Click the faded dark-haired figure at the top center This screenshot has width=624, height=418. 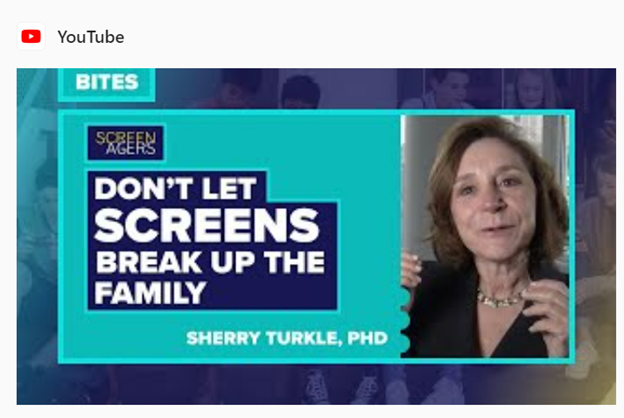pyautogui.click(x=300, y=92)
